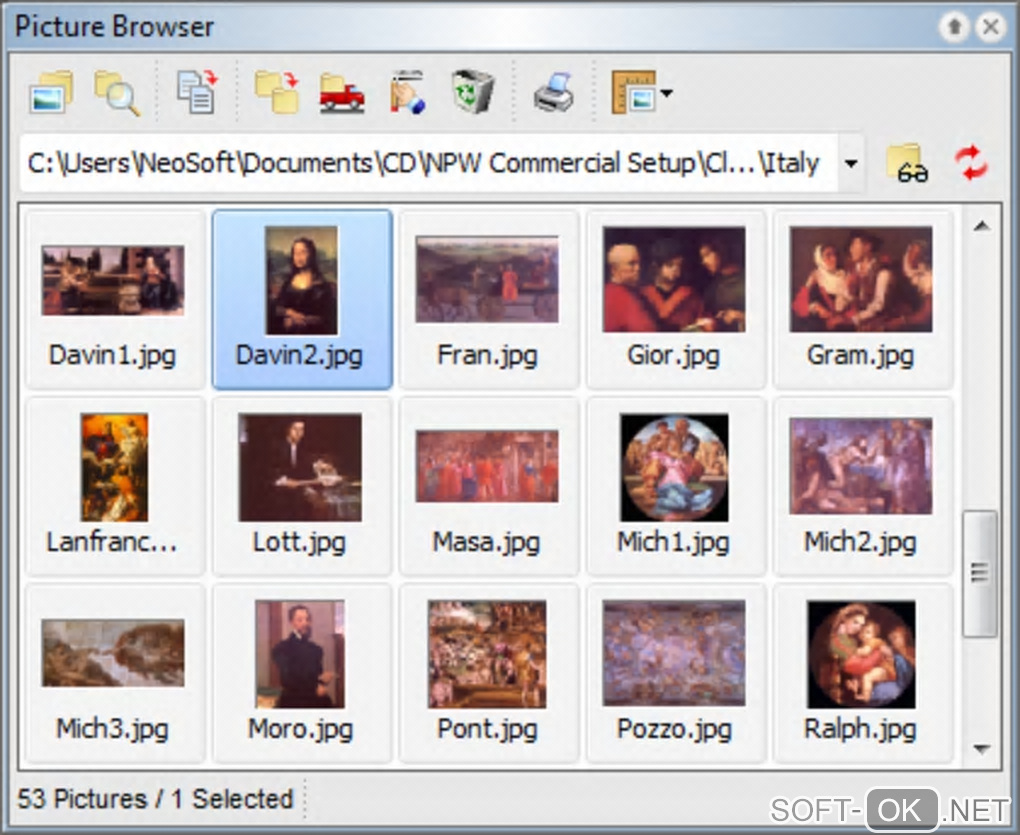The width and height of the screenshot is (1020, 835).
Task: Close the Picture Browser panel
Action: 991,27
